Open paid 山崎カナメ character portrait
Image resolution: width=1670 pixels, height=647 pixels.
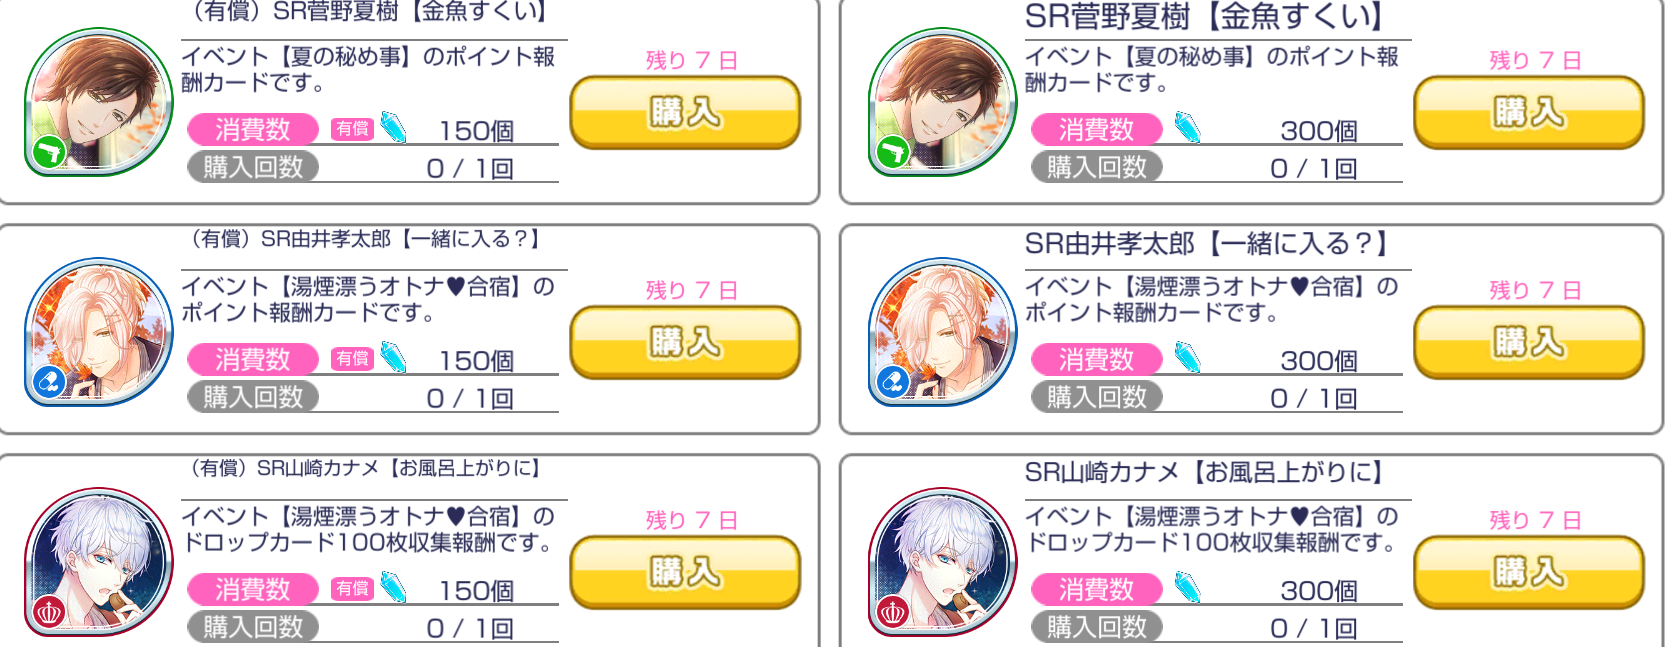coord(98,562)
